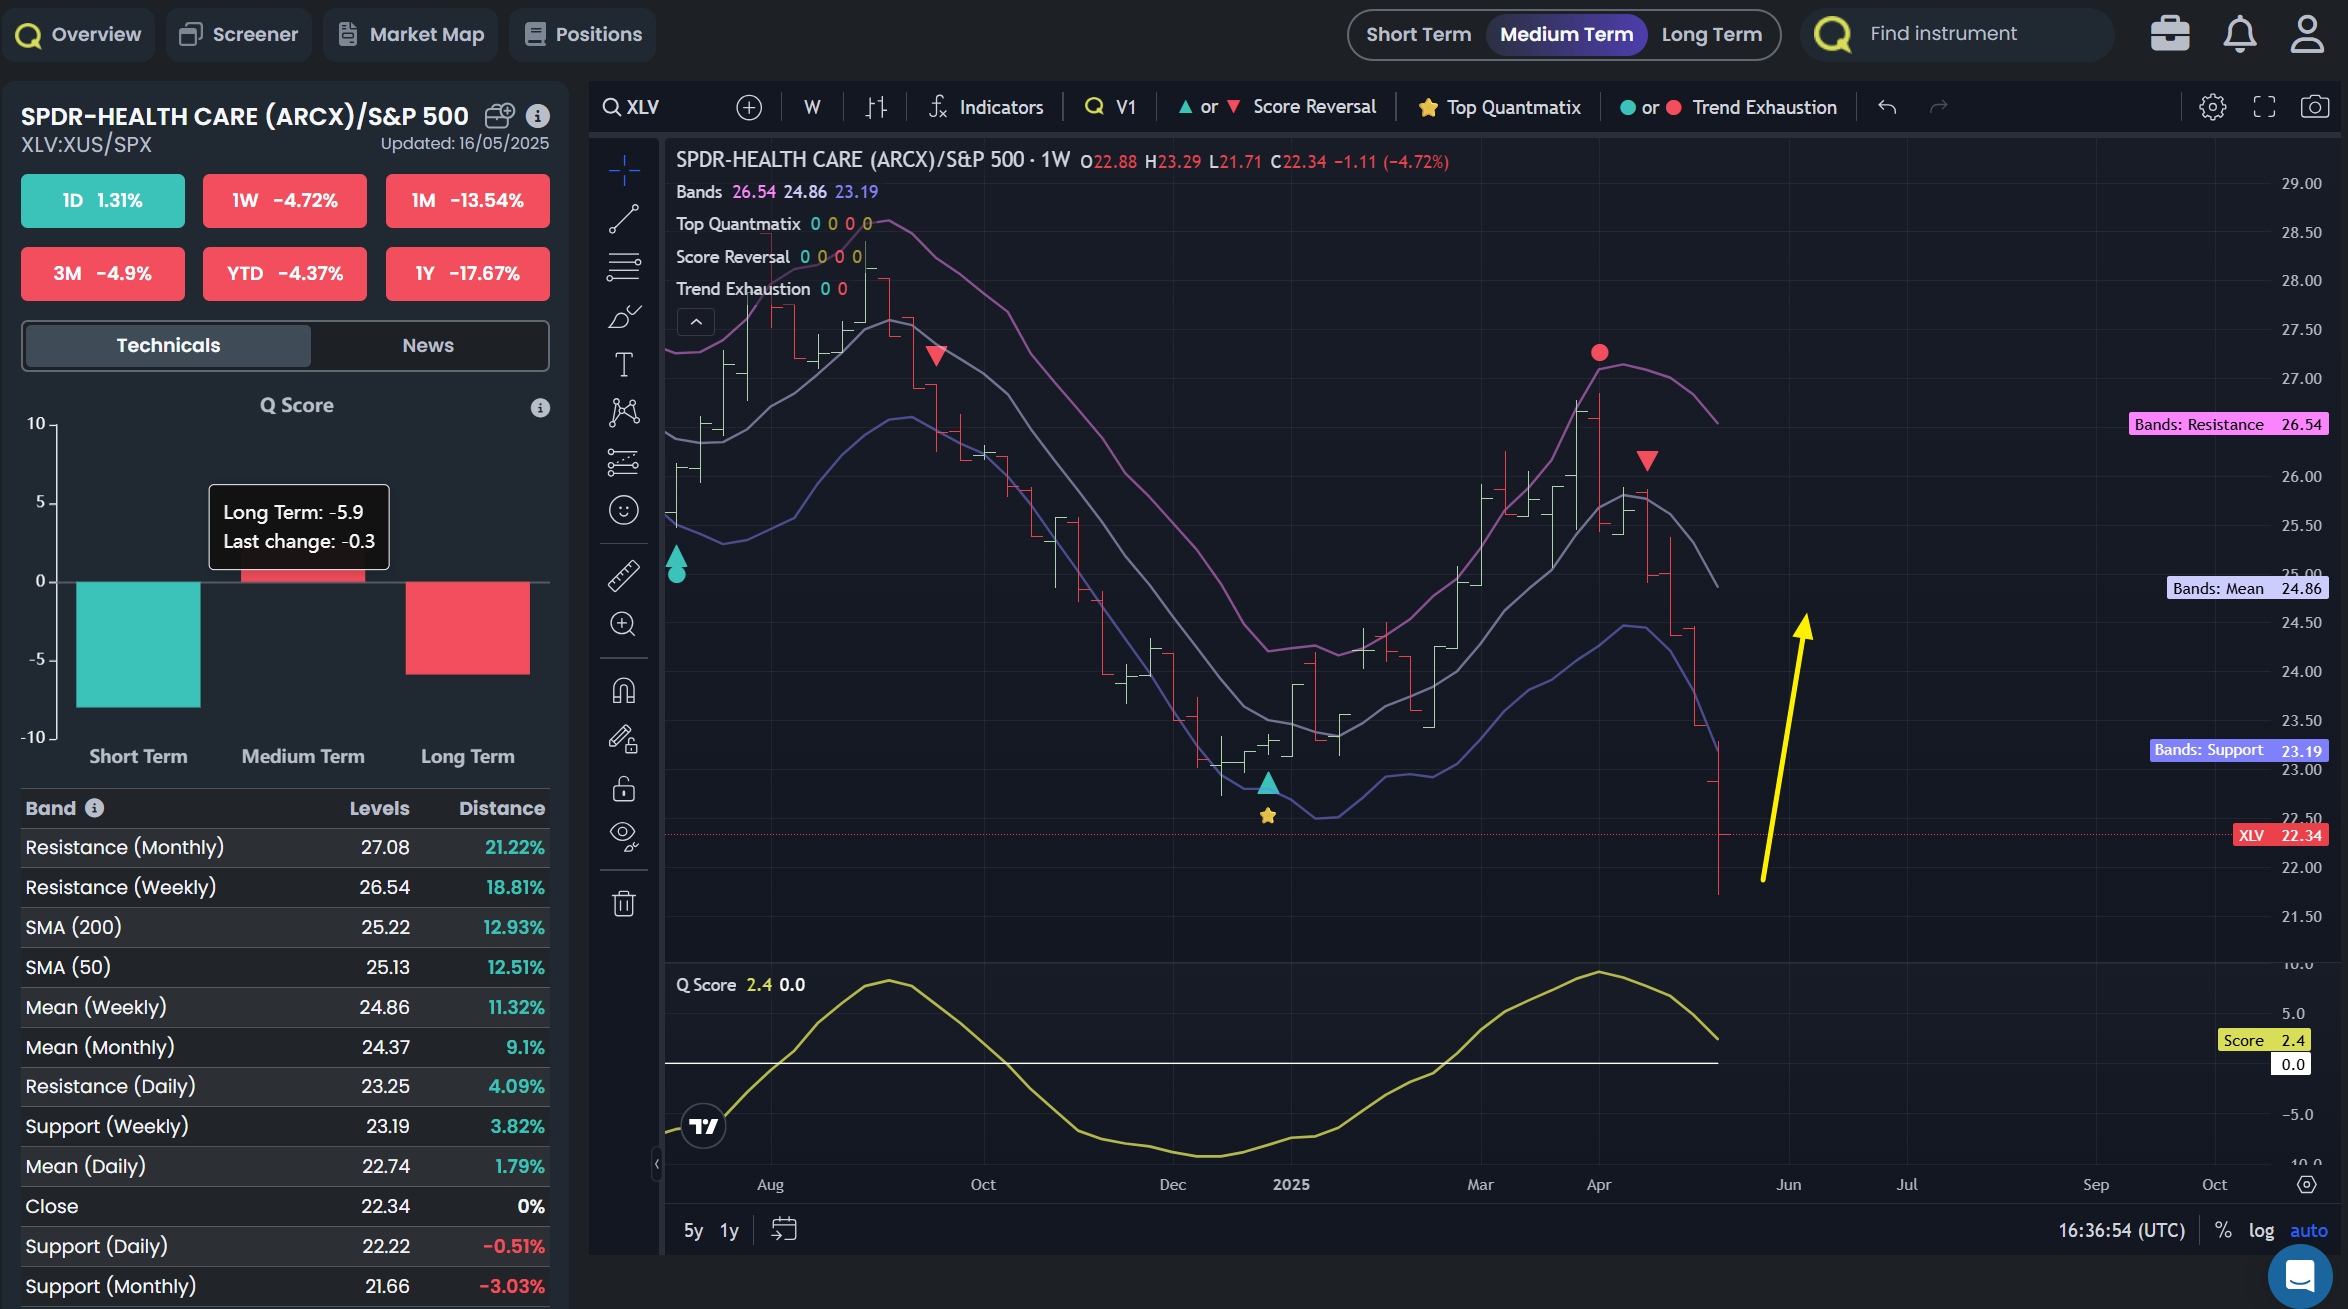This screenshot has height=1309, width=2348.
Task: Open chart settings gear icon
Action: 2212,107
